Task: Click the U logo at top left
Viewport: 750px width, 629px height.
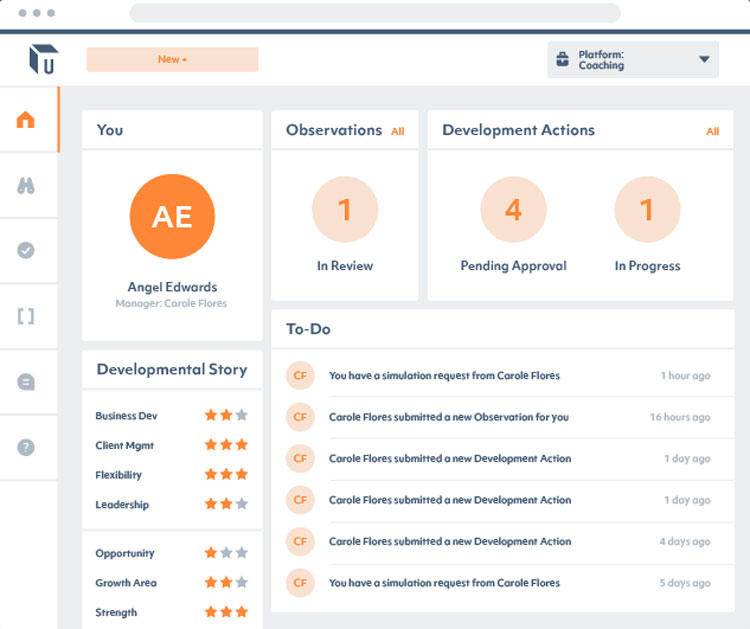Action: pyautogui.click(x=43, y=59)
